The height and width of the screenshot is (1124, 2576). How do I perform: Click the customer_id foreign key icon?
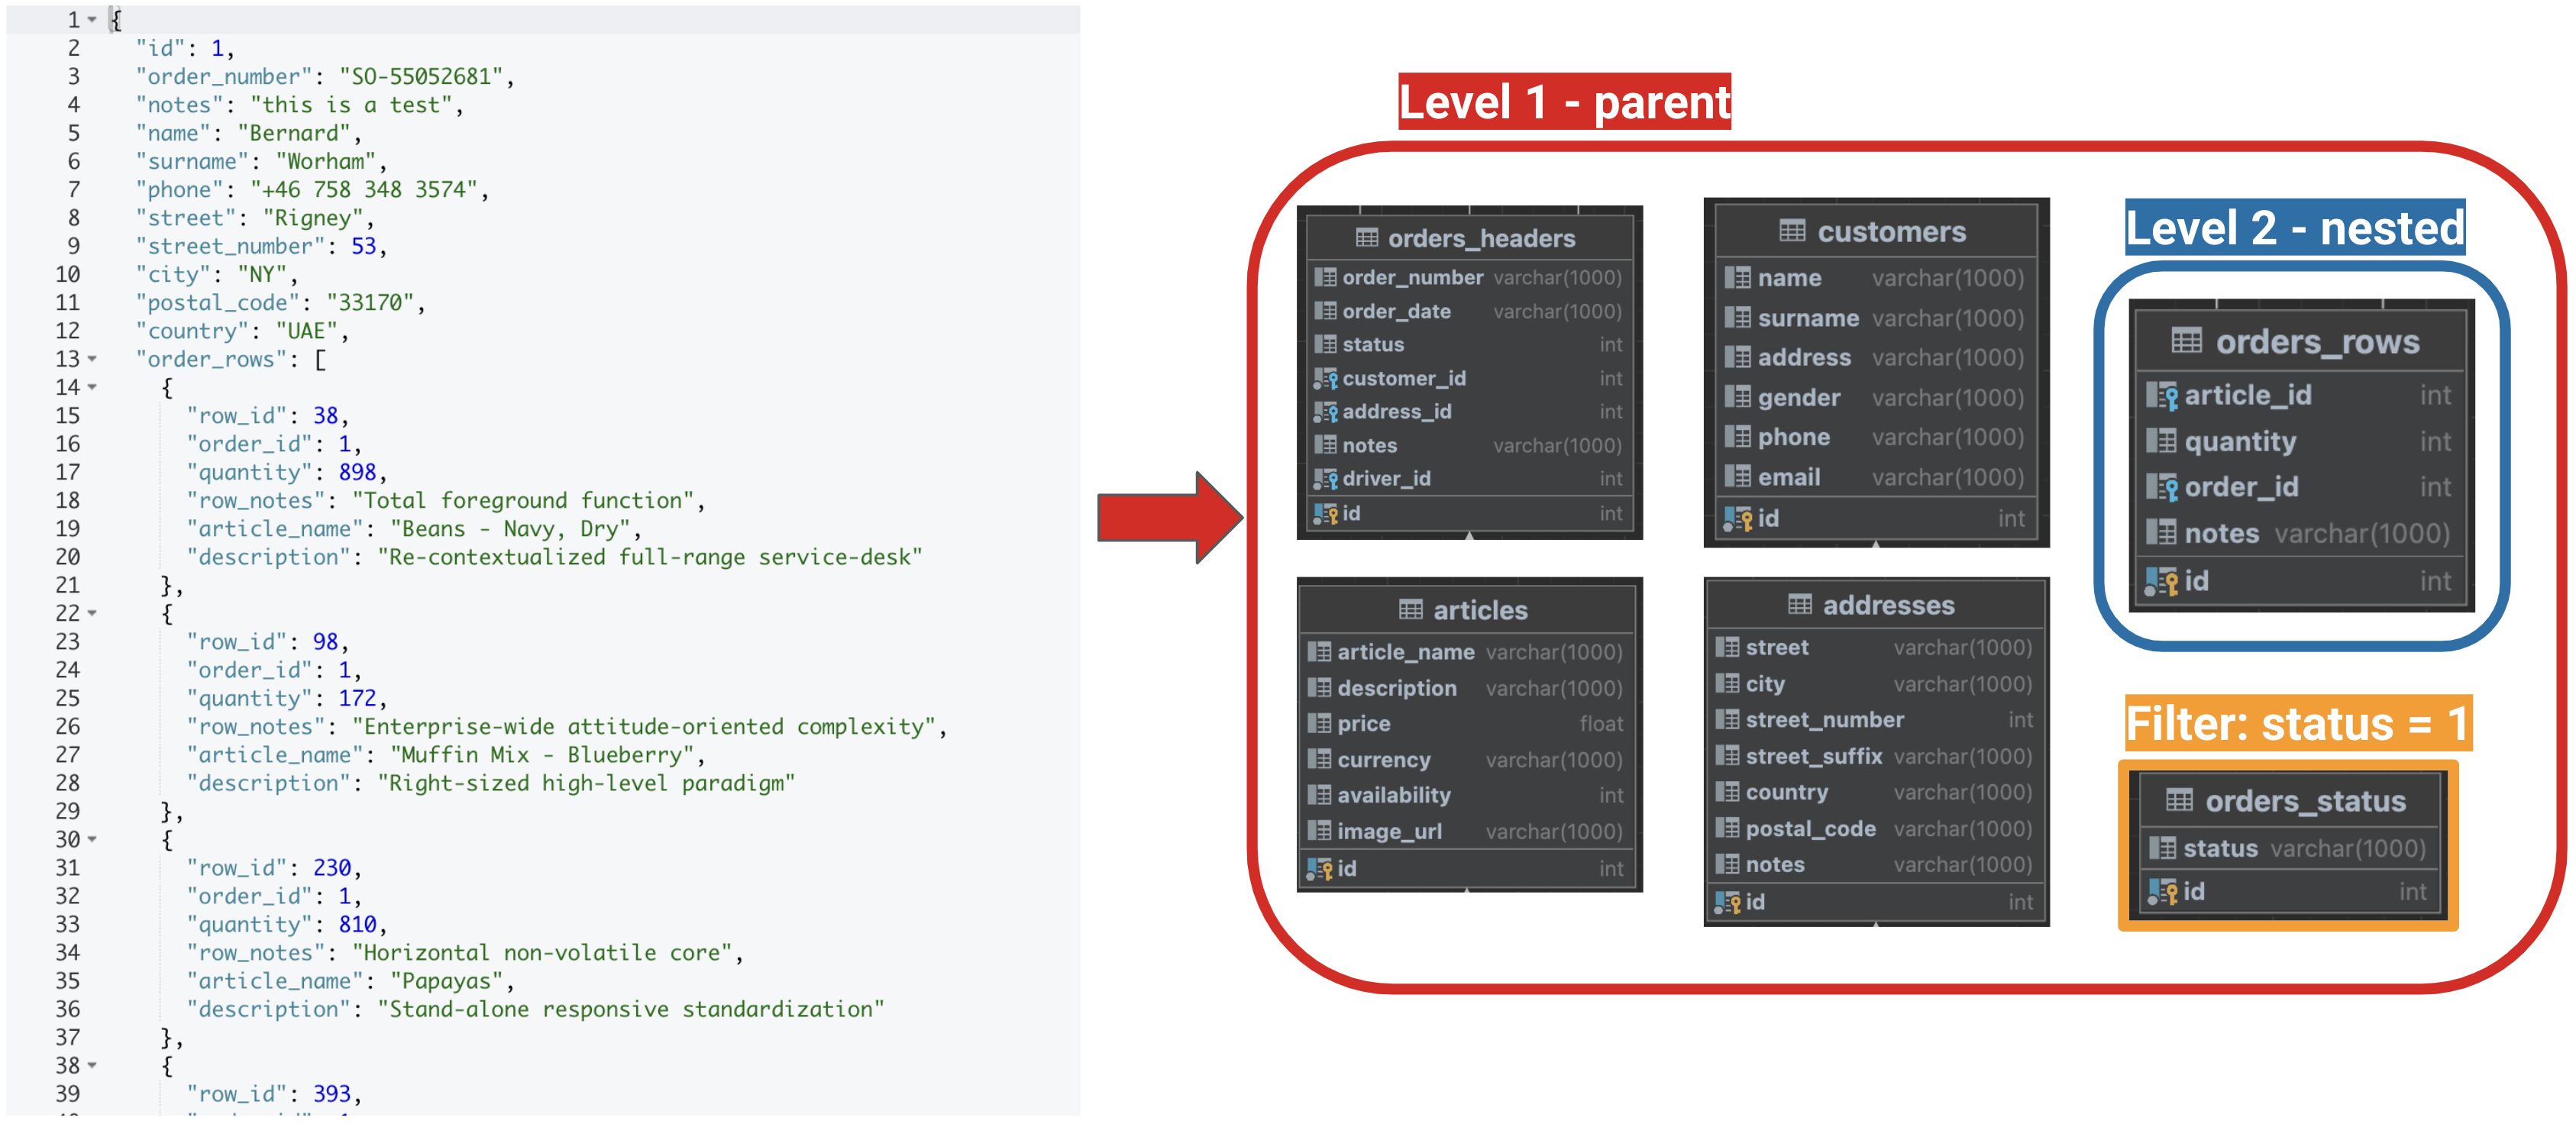pos(1325,379)
